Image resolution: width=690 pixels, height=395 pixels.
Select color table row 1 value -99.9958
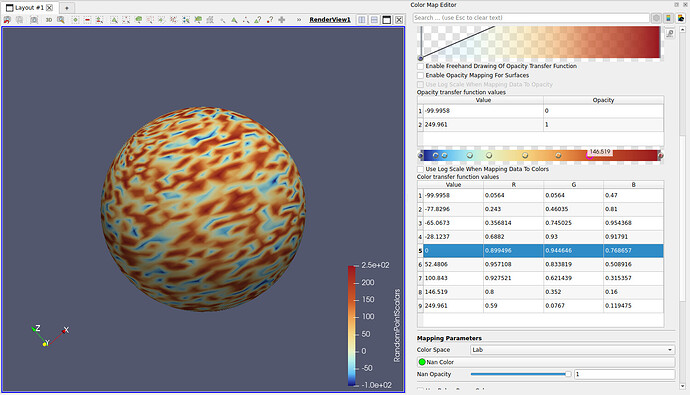click(453, 195)
